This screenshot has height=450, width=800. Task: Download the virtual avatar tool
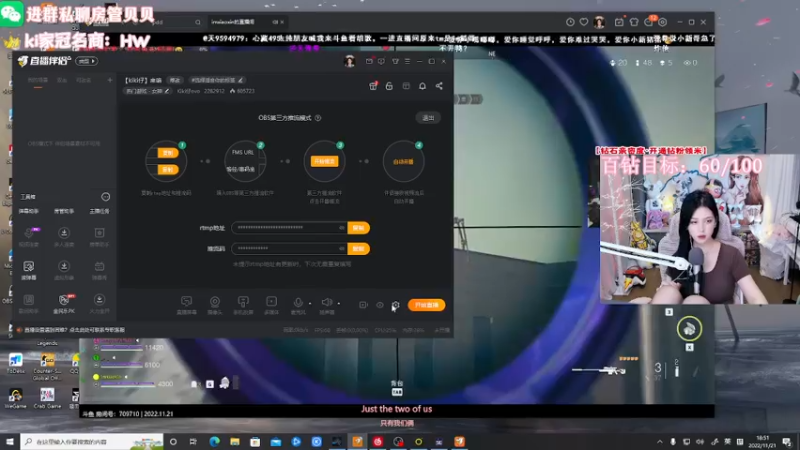[x=64, y=270]
